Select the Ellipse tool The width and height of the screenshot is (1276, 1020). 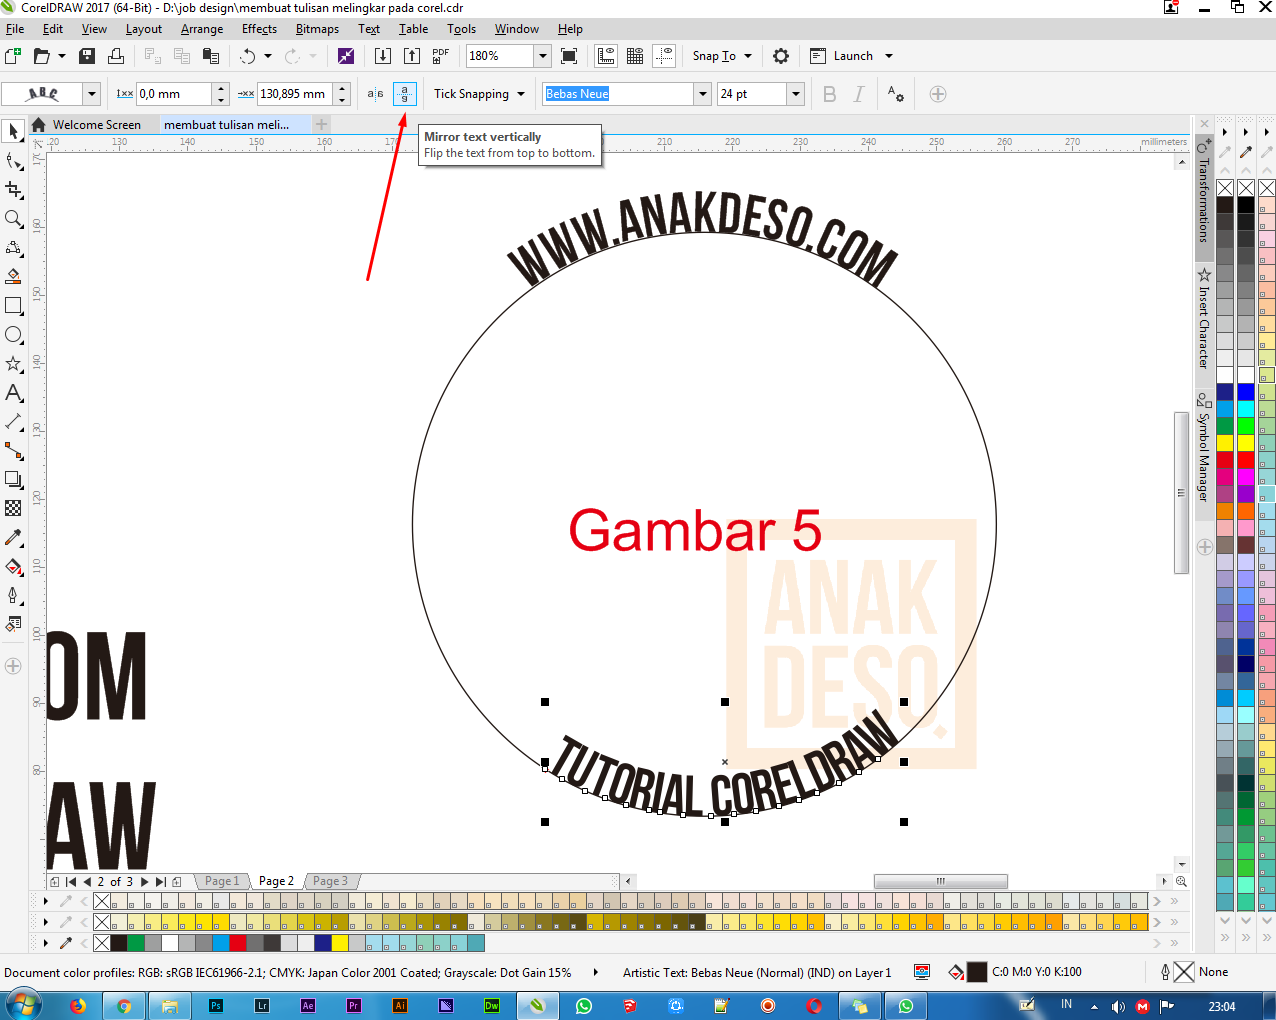(13, 335)
